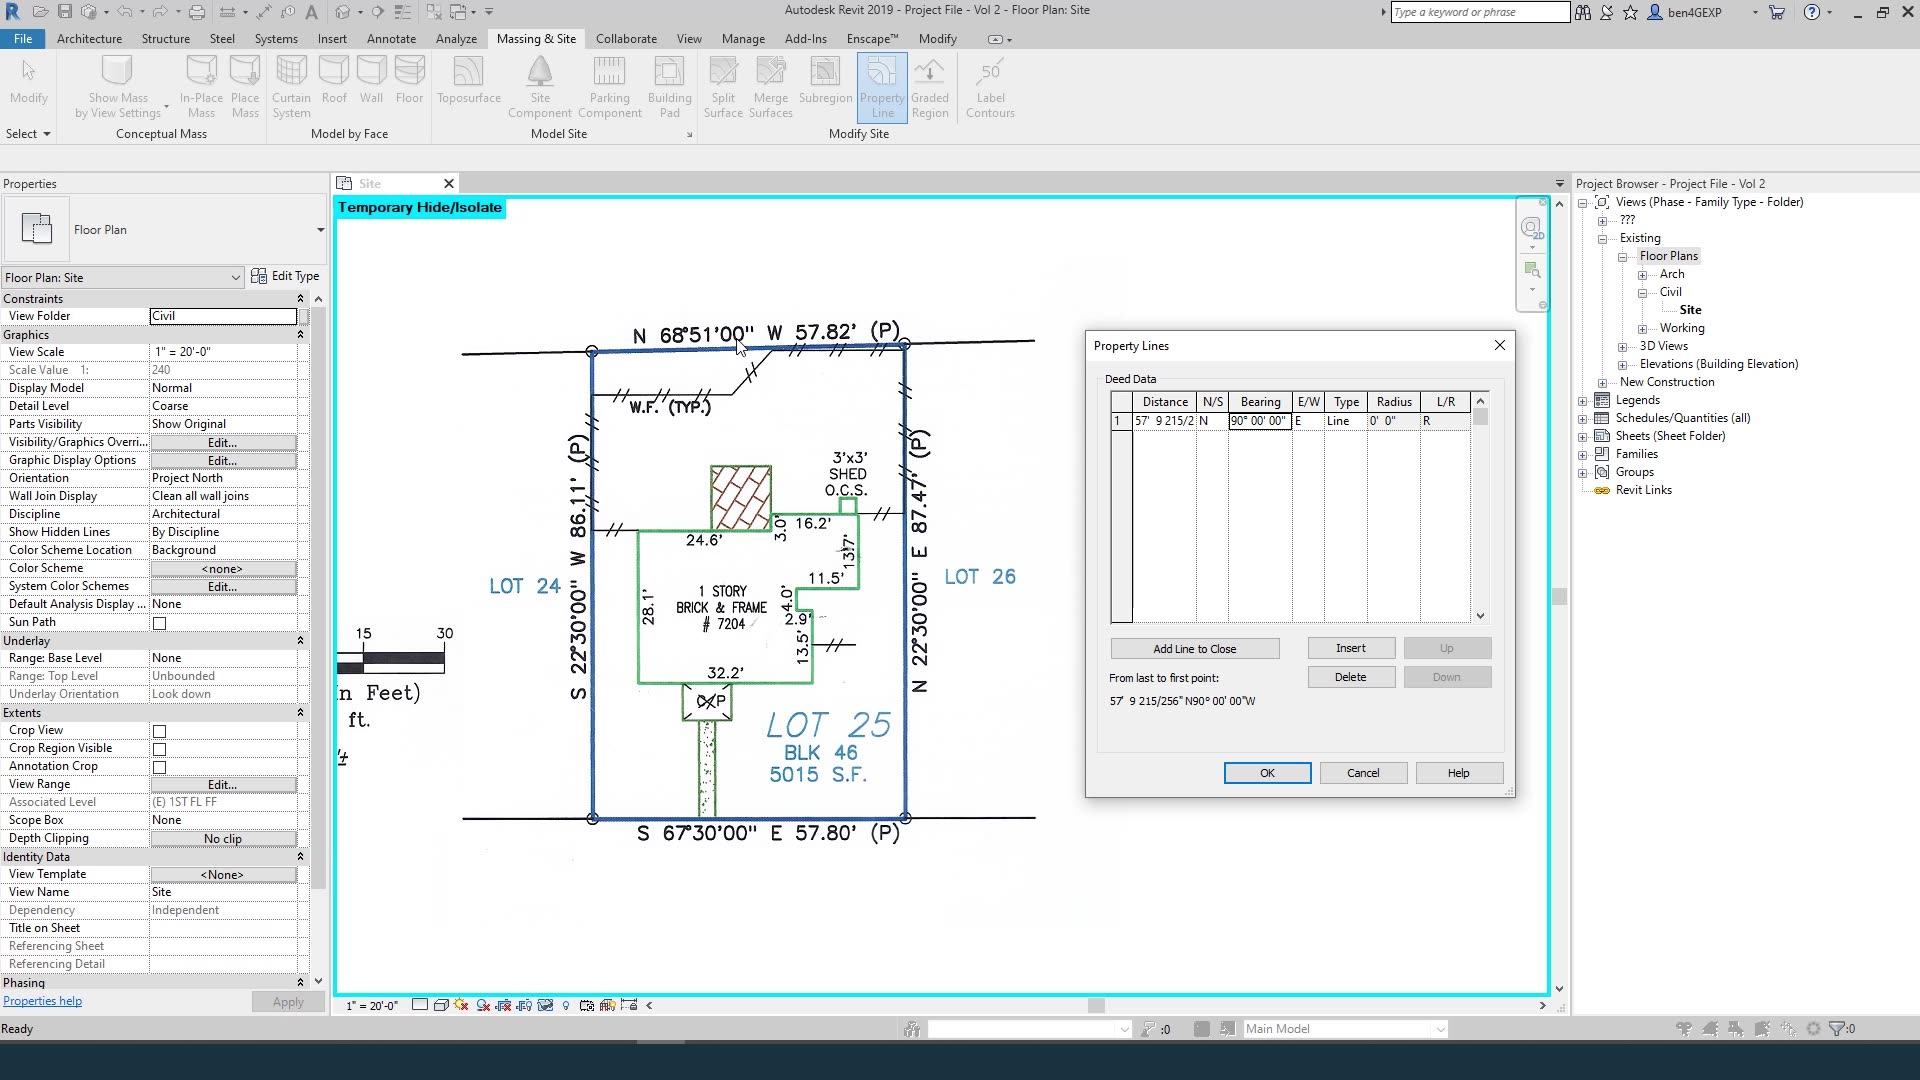Screen dimensions: 1920x1080
Task: Click the Insert button in Property Lines
Action: (1350, 647)
